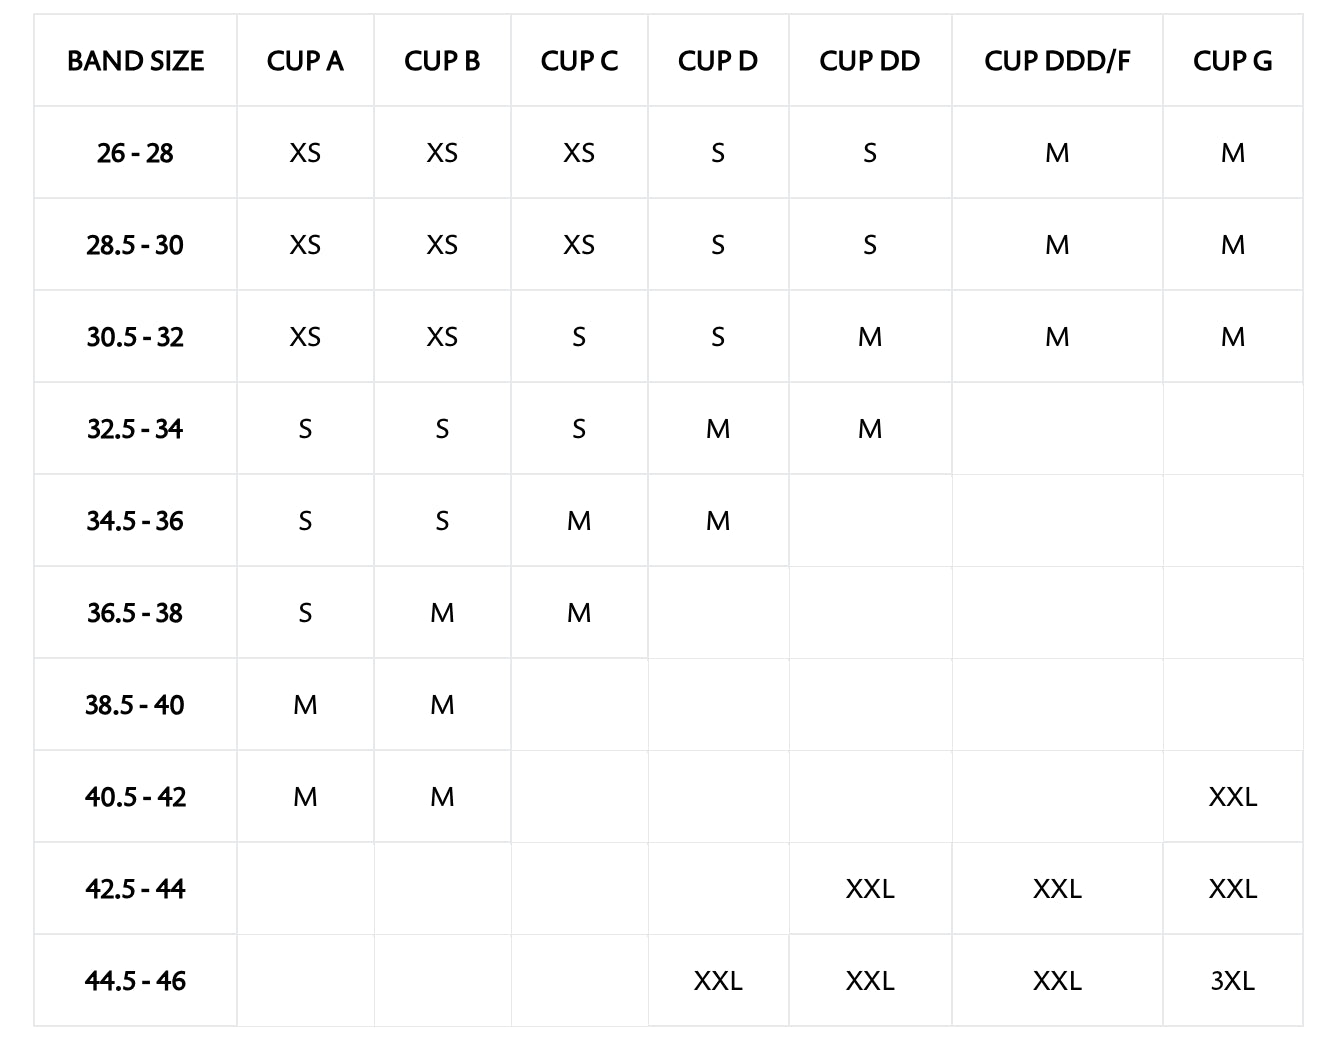Select the 36.5 - 38 band row label
Image resolution: width=1334 pixels, height=1046 pixels.
coord(135,613)
